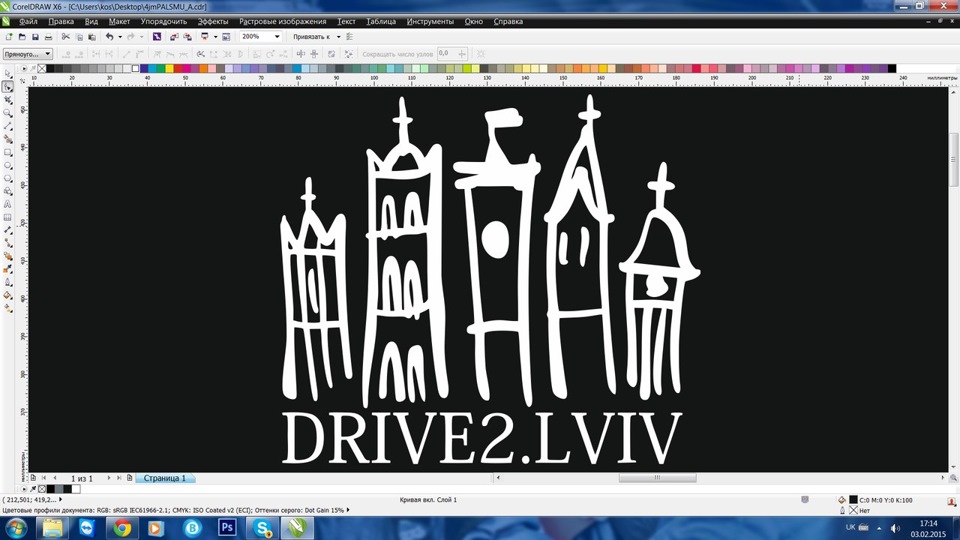
Task: Open the undo history dropdown arrow
Action: [119, 37]
